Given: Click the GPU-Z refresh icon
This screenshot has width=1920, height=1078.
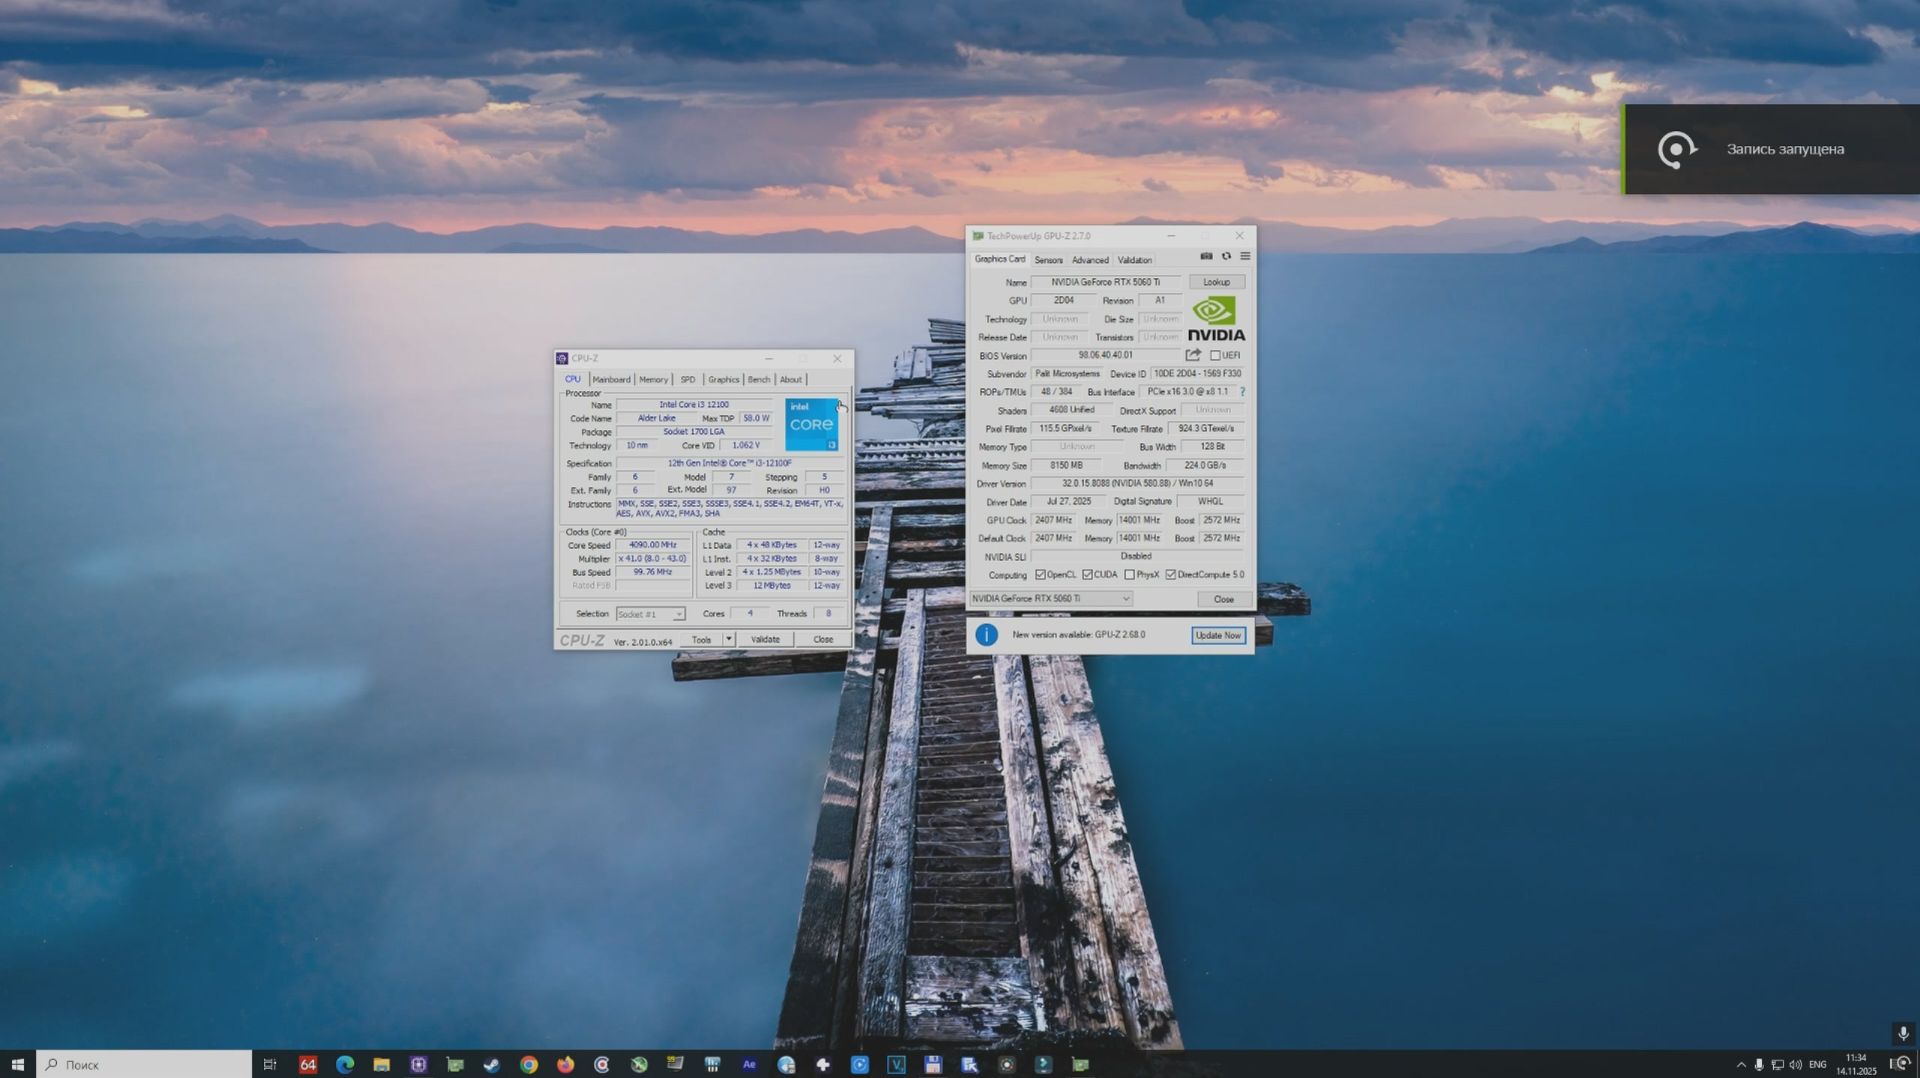Looking at the screenshot, I should [x=1226, y=257].
